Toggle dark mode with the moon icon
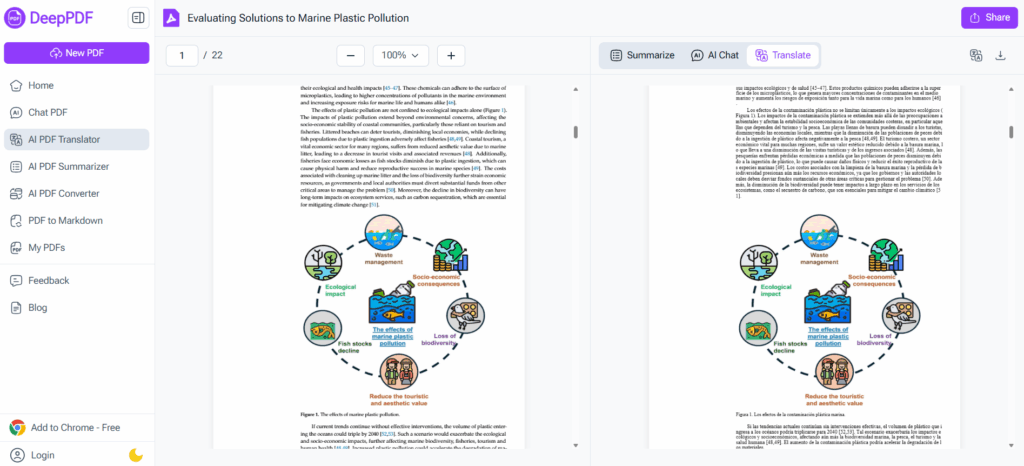 (136, 455)
